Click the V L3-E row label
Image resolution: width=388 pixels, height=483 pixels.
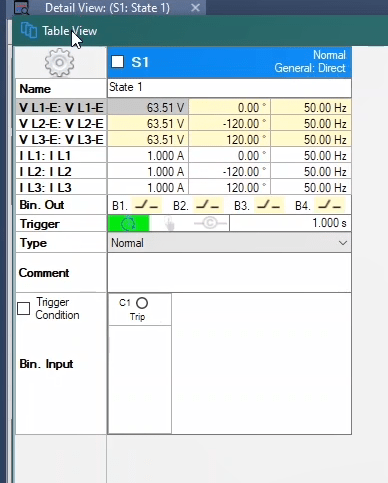click(61, 139)
